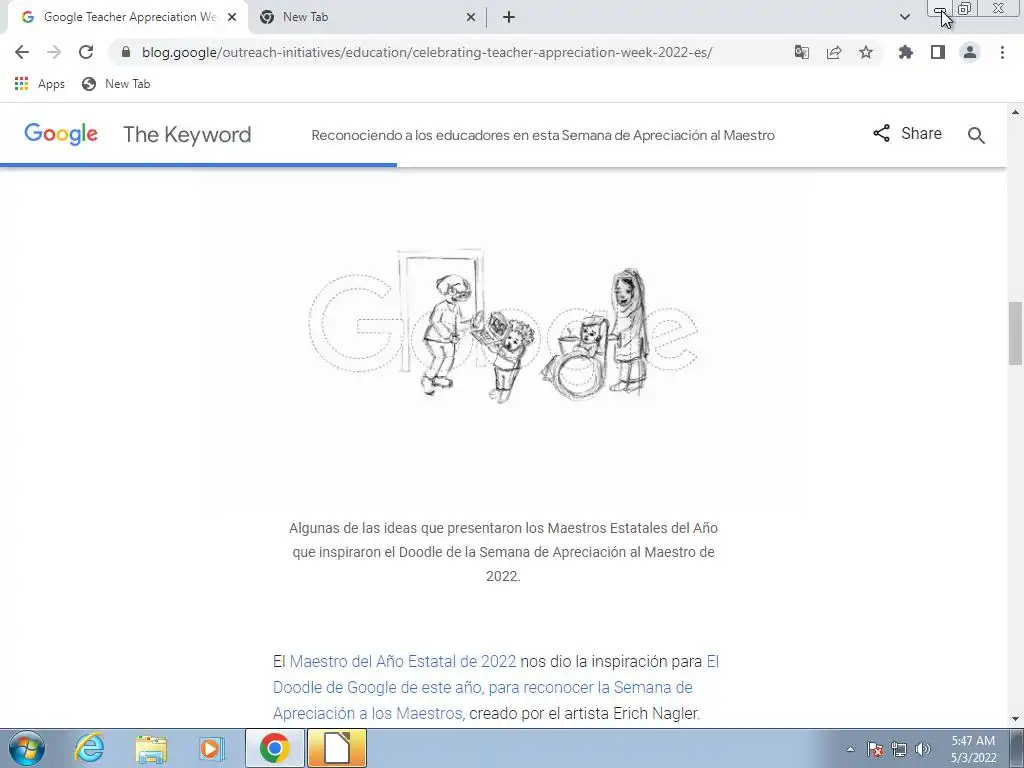Image resolution: width=1024 pixels, height=768 pixels.
Task: Close the New Tab tab
Action: pos(471,17)
